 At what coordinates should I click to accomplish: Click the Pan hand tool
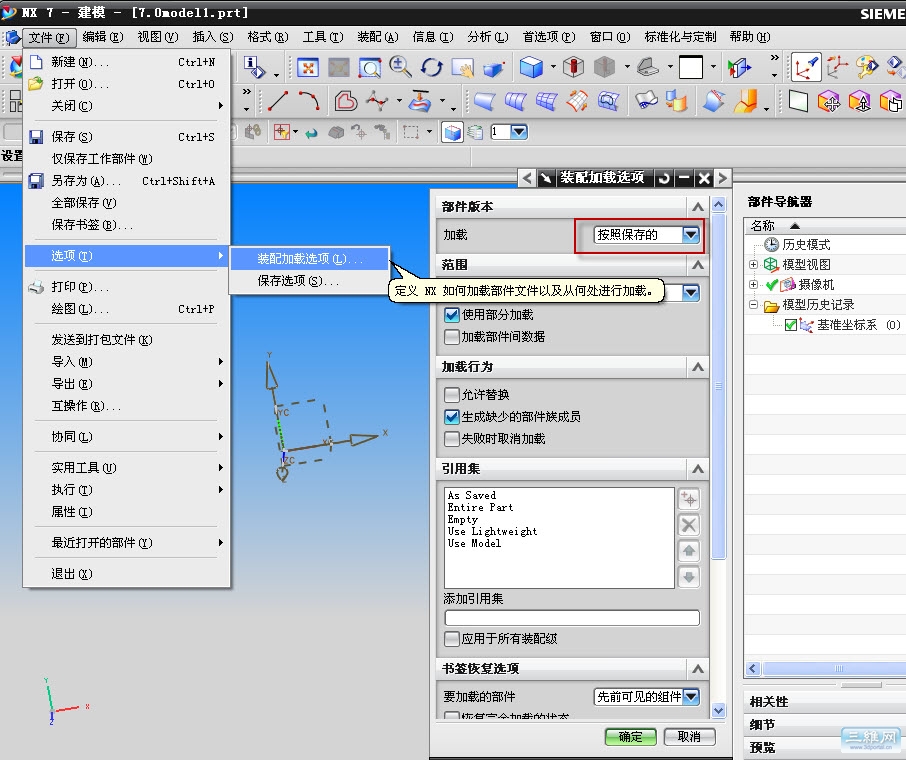click(463, 68)
